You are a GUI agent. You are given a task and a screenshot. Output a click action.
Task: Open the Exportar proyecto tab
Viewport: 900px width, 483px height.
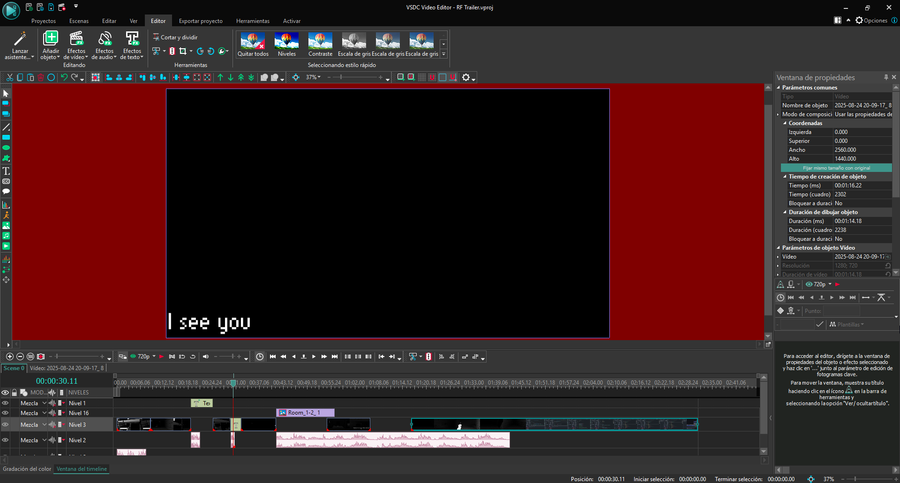click(200, 21)
